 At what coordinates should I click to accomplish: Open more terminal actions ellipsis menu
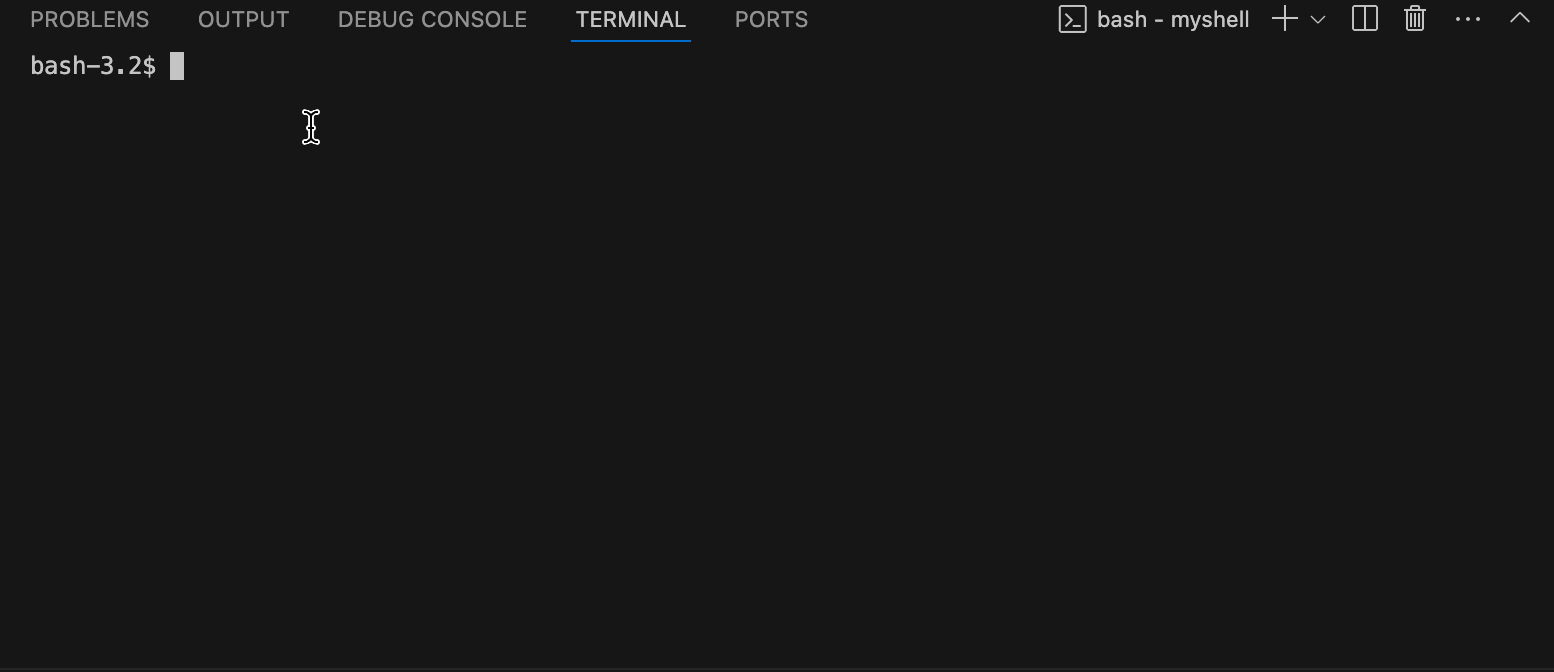[1468, 19]
